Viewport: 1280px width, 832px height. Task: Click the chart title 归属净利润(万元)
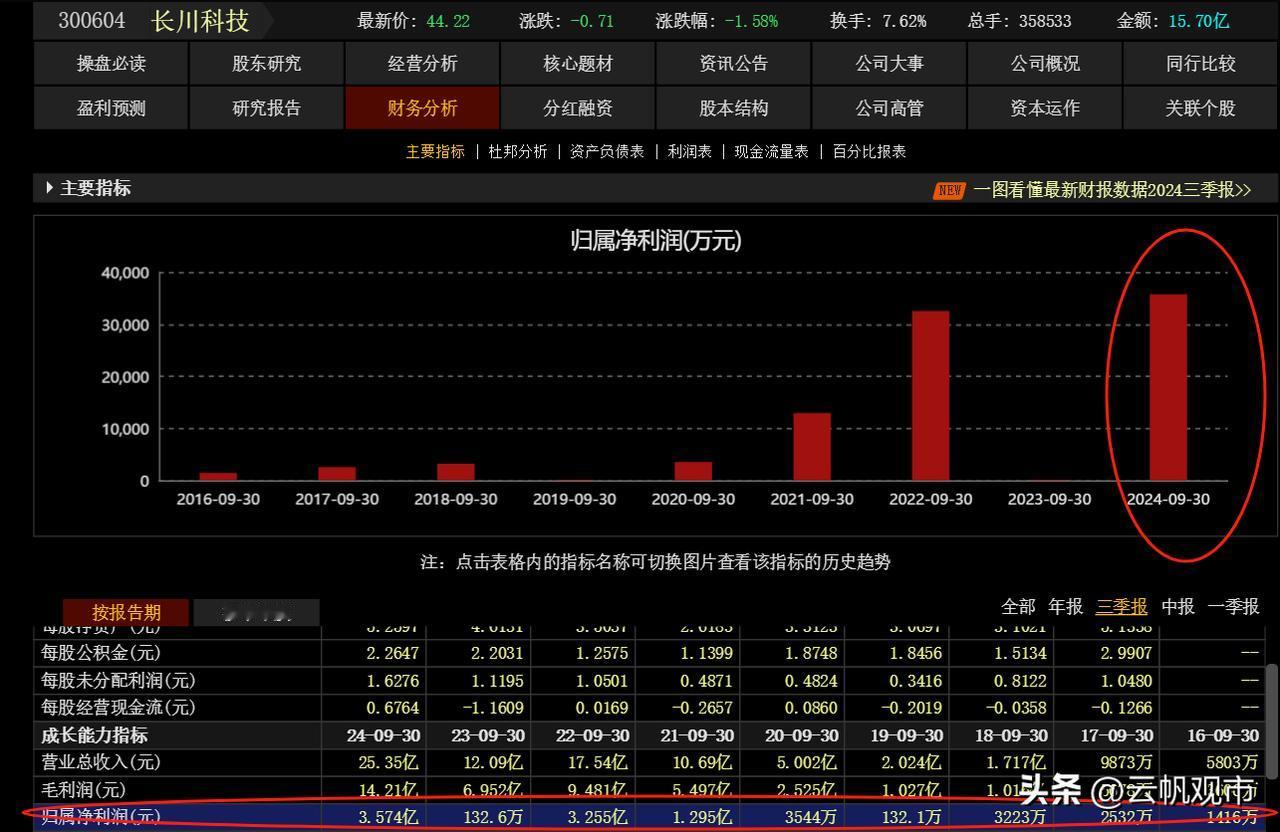pos(656,240)
